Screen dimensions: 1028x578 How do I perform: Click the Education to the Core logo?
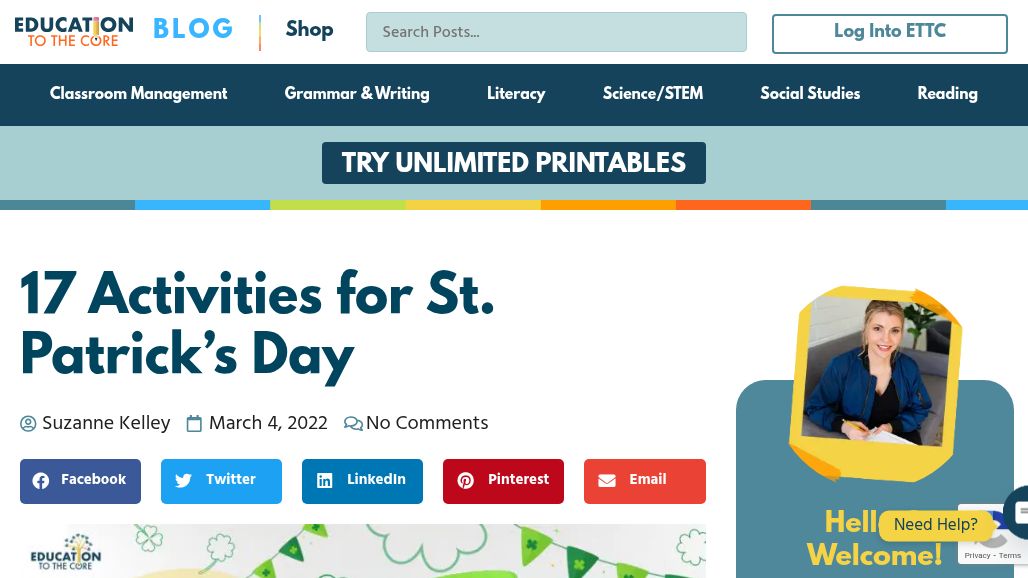(x=74, y=31)
